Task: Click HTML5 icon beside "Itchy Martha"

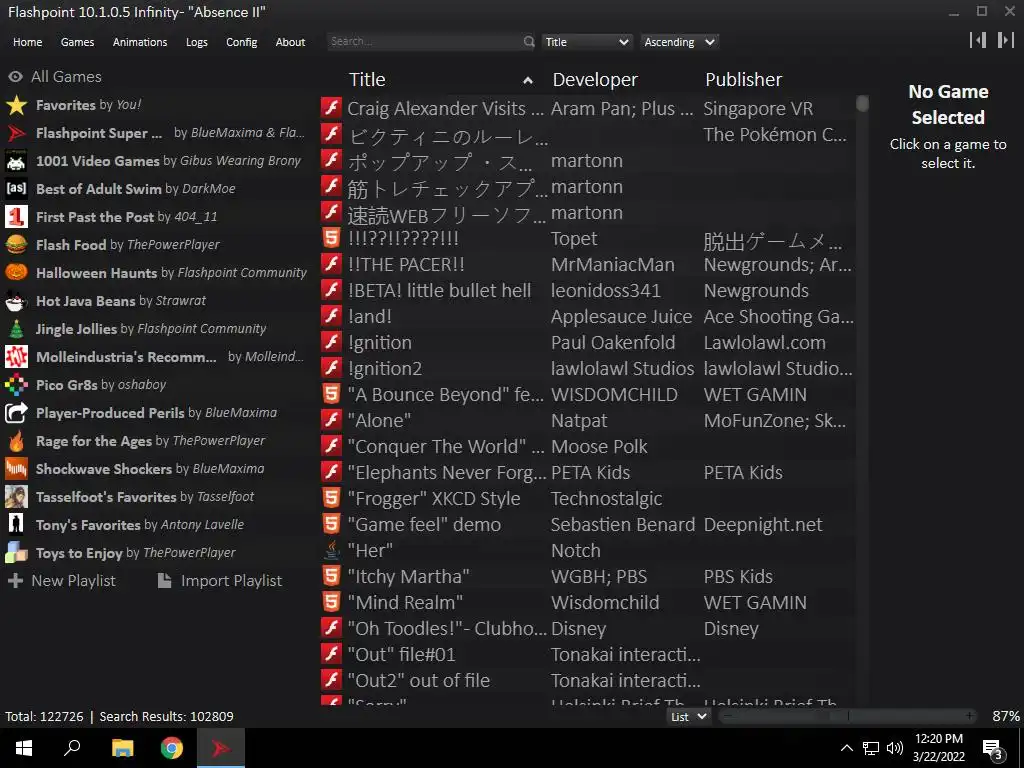Action: [332, 576]
